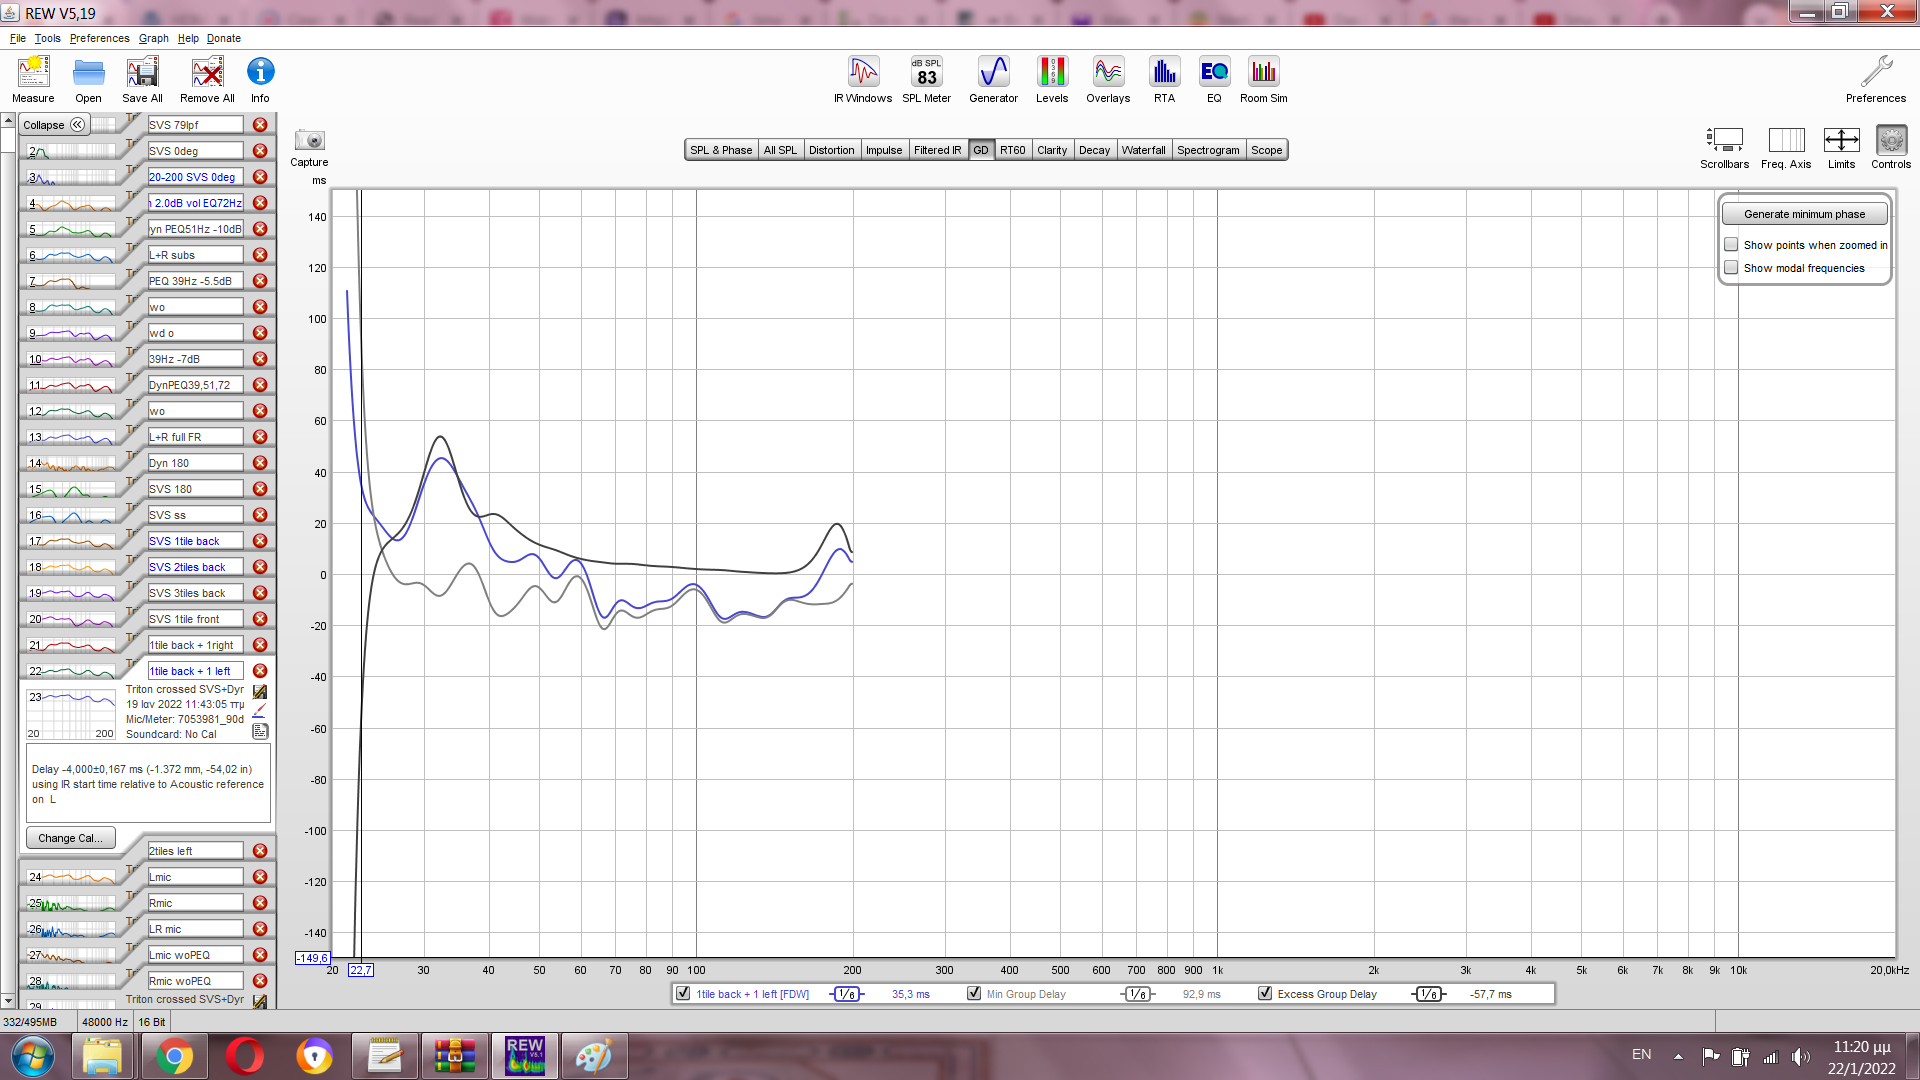1920x1080 pixels.
Task: Enable Show points when zoomed in
Action: (1731, 245)
